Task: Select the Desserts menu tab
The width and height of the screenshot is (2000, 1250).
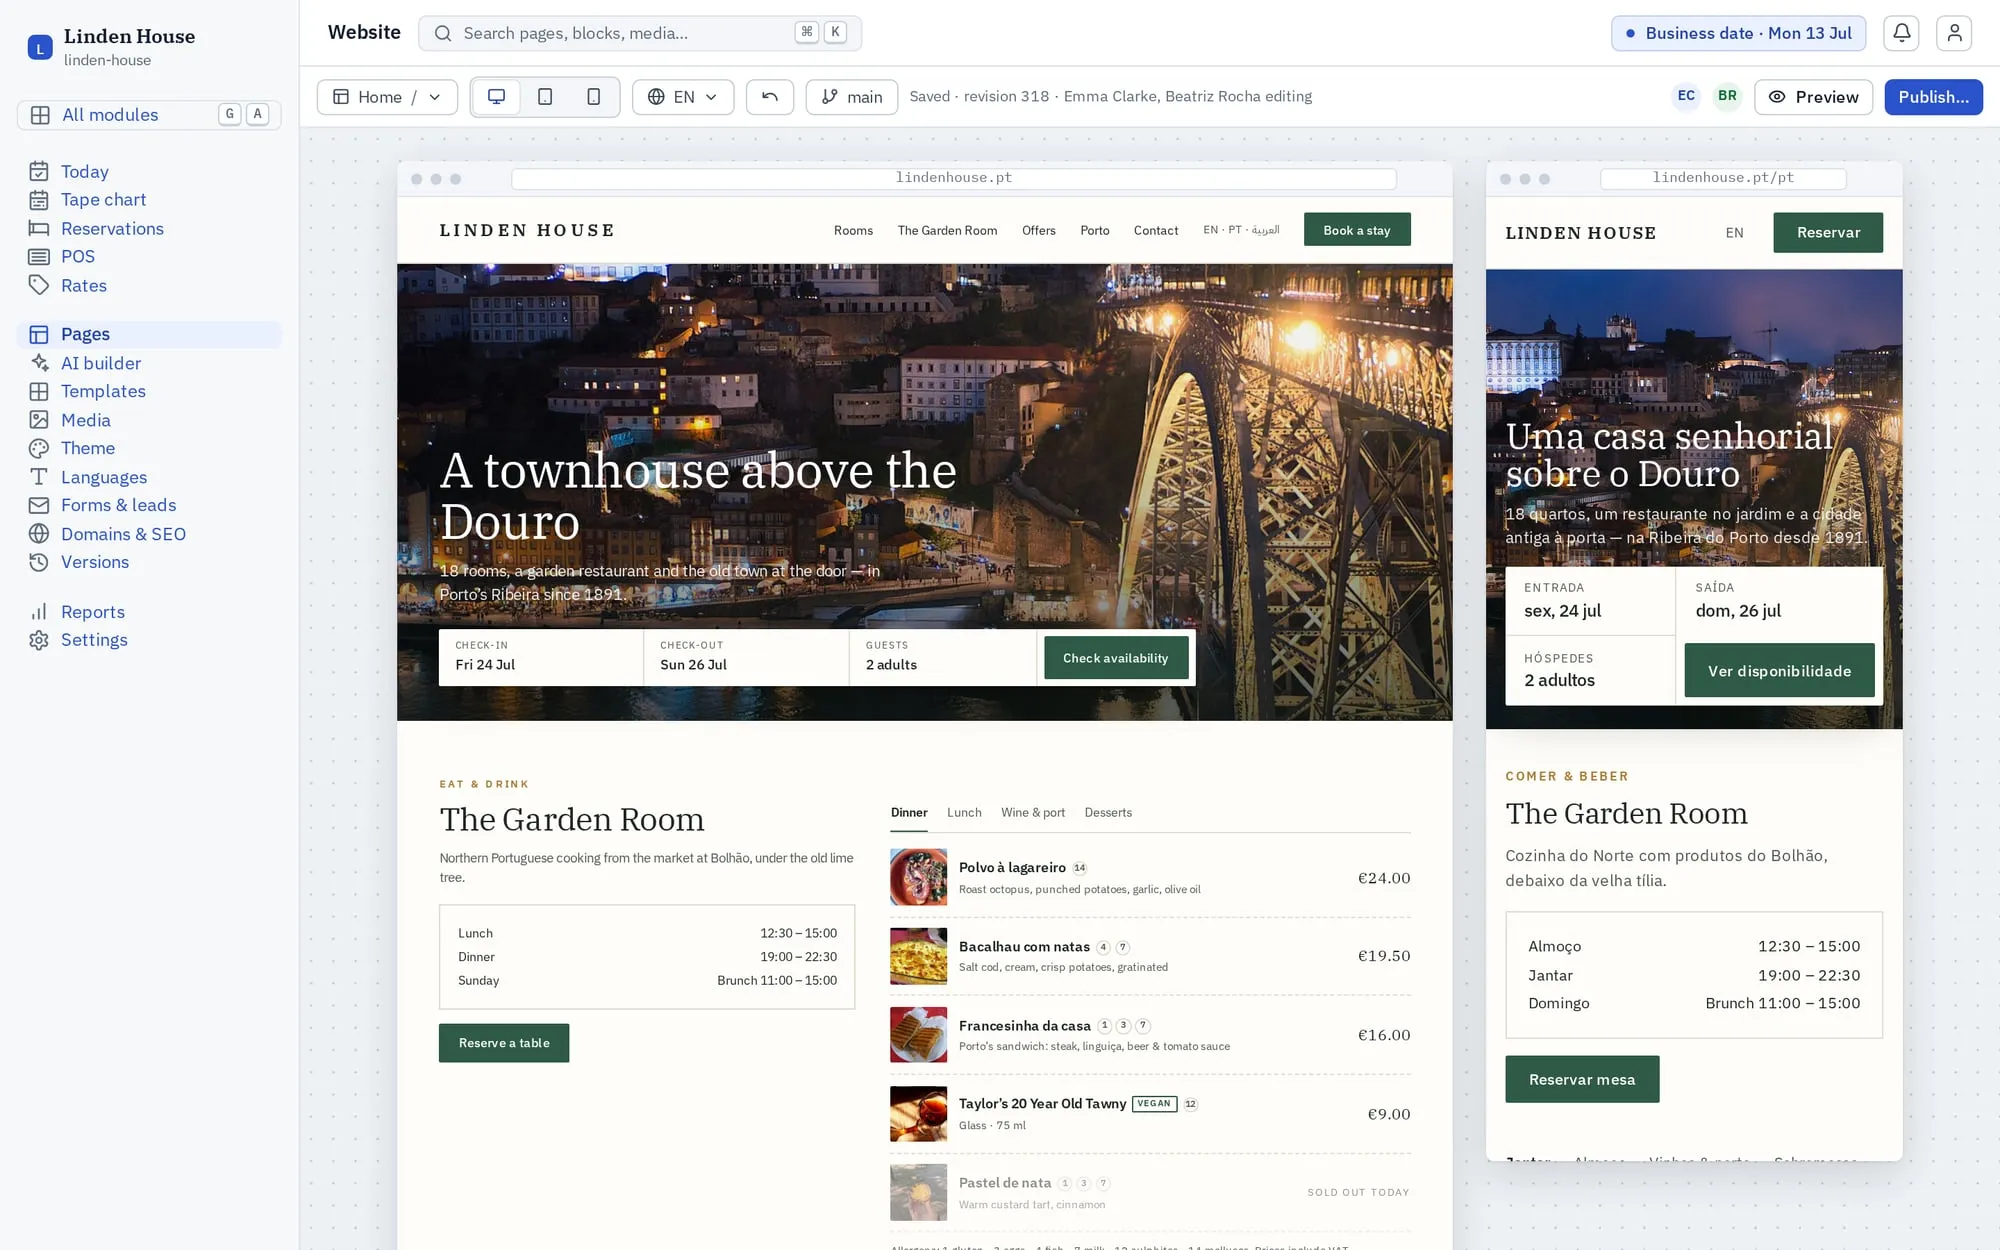Action: pyautogui.click(x=1108, y=813)
